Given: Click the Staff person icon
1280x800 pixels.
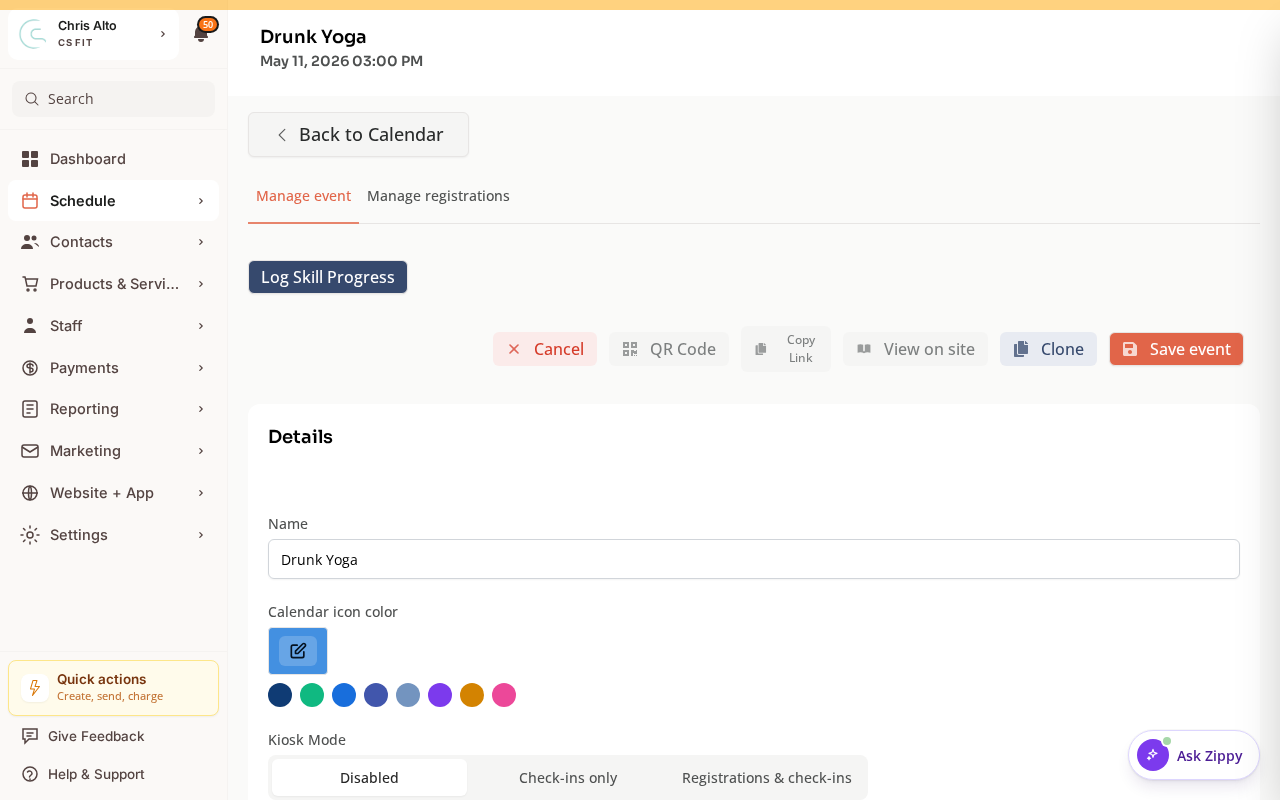Looking at the screenshot, I should coord(30,326).
